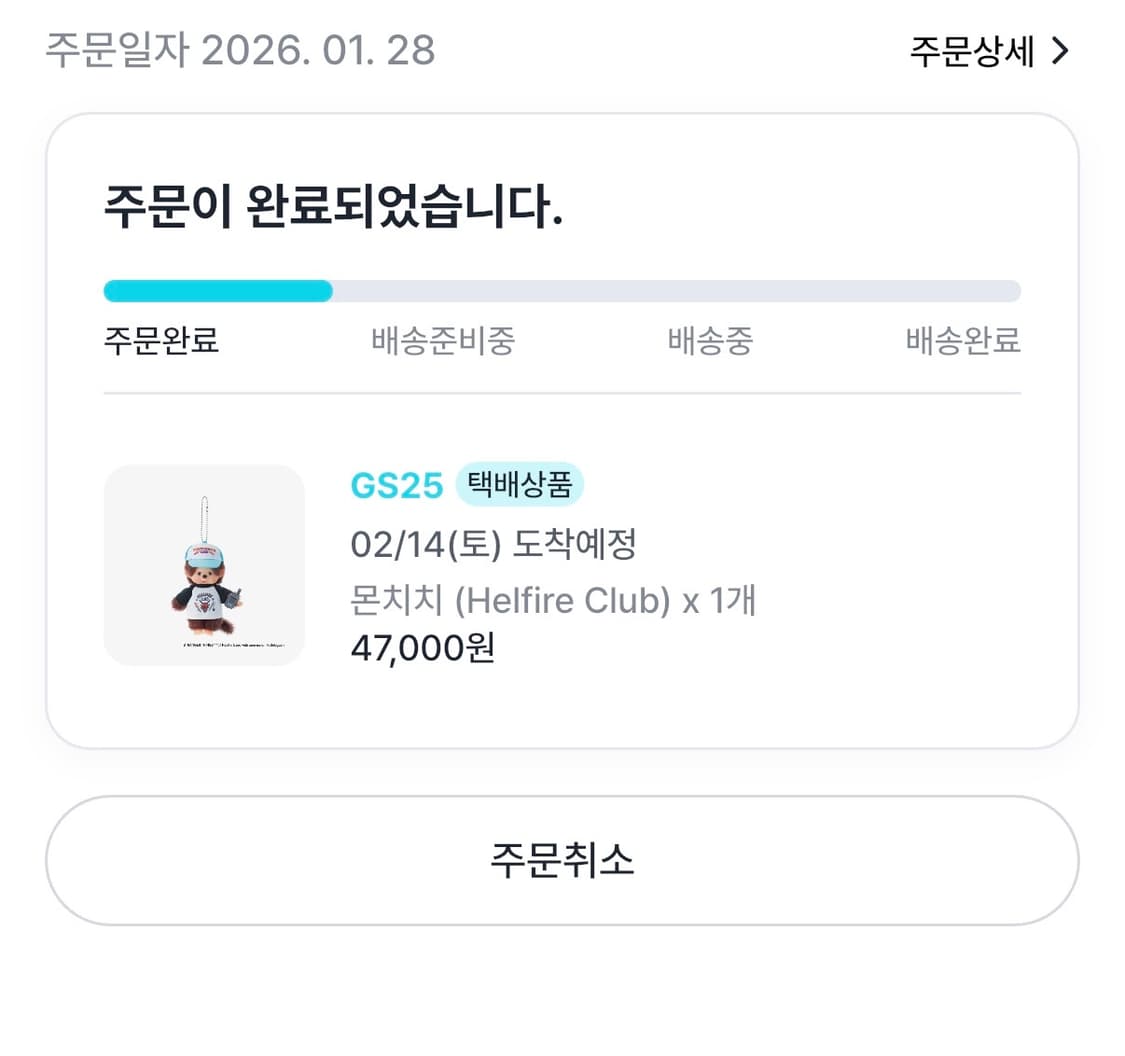The image size is (1125, 1056).
Task: Tap the 택배상품 delivery badge
Action: (x=520, y=484)
